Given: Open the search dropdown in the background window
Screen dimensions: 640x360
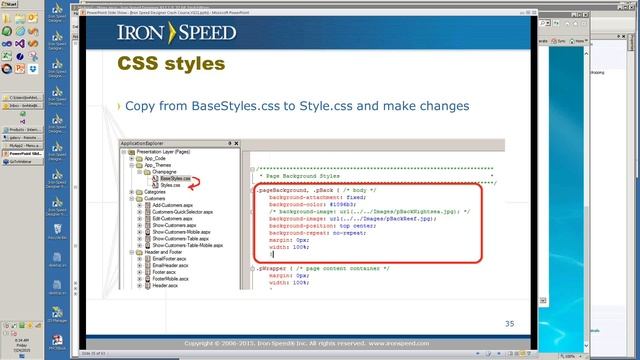Looking at the screenshot, I should point(548,23).
